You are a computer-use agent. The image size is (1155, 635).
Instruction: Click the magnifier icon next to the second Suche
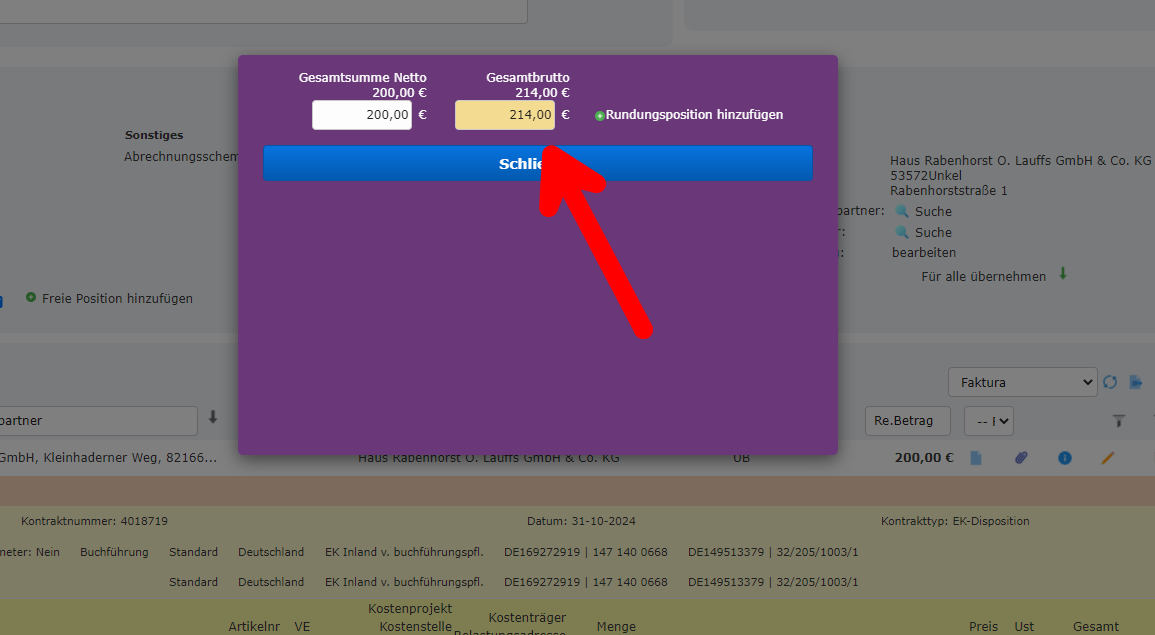coord(903,232)
